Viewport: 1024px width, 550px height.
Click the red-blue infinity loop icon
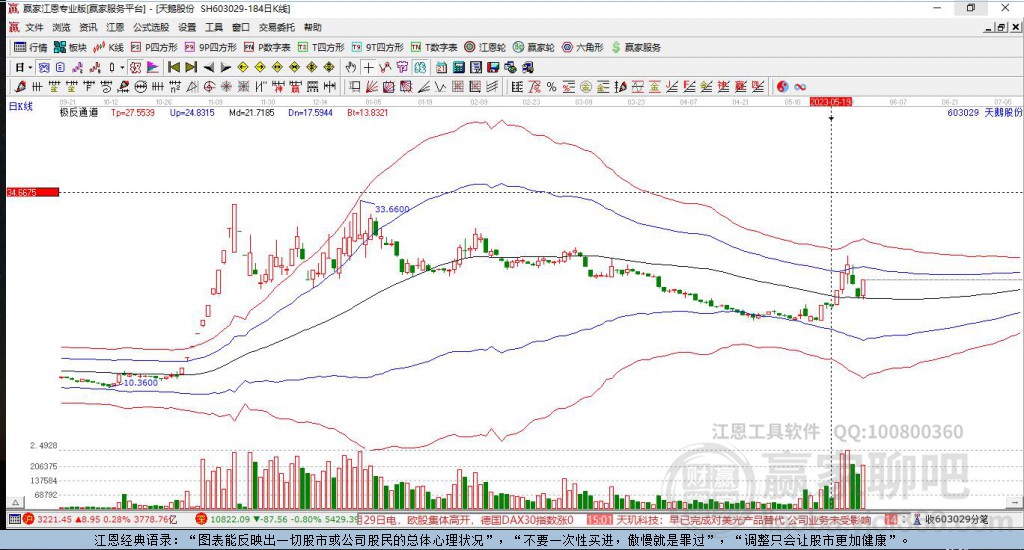tap(800, 86)
